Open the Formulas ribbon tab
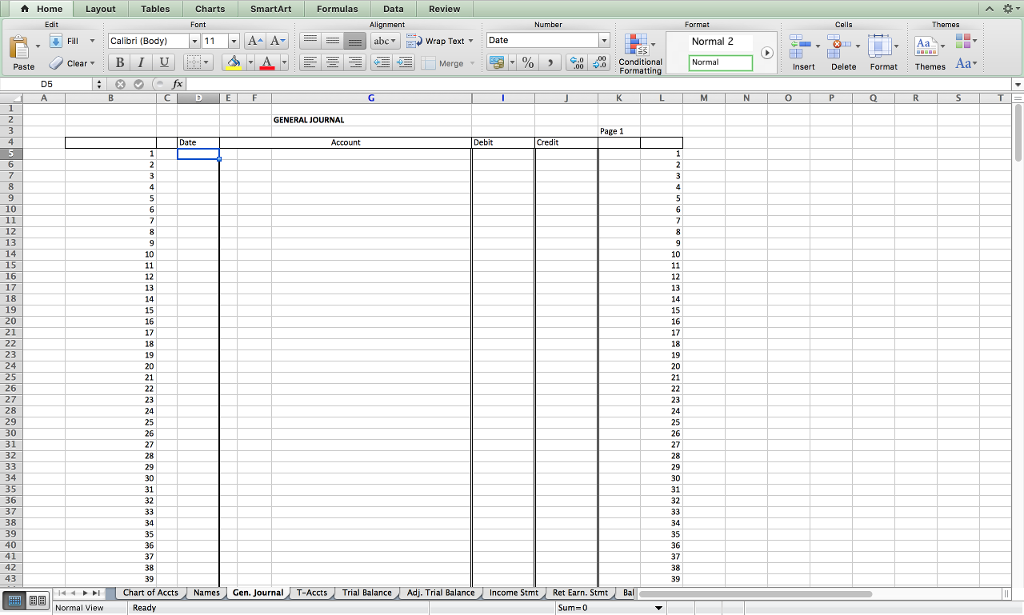The height and width of the screenshot is (615, 1024). click(x=337, y=9)
